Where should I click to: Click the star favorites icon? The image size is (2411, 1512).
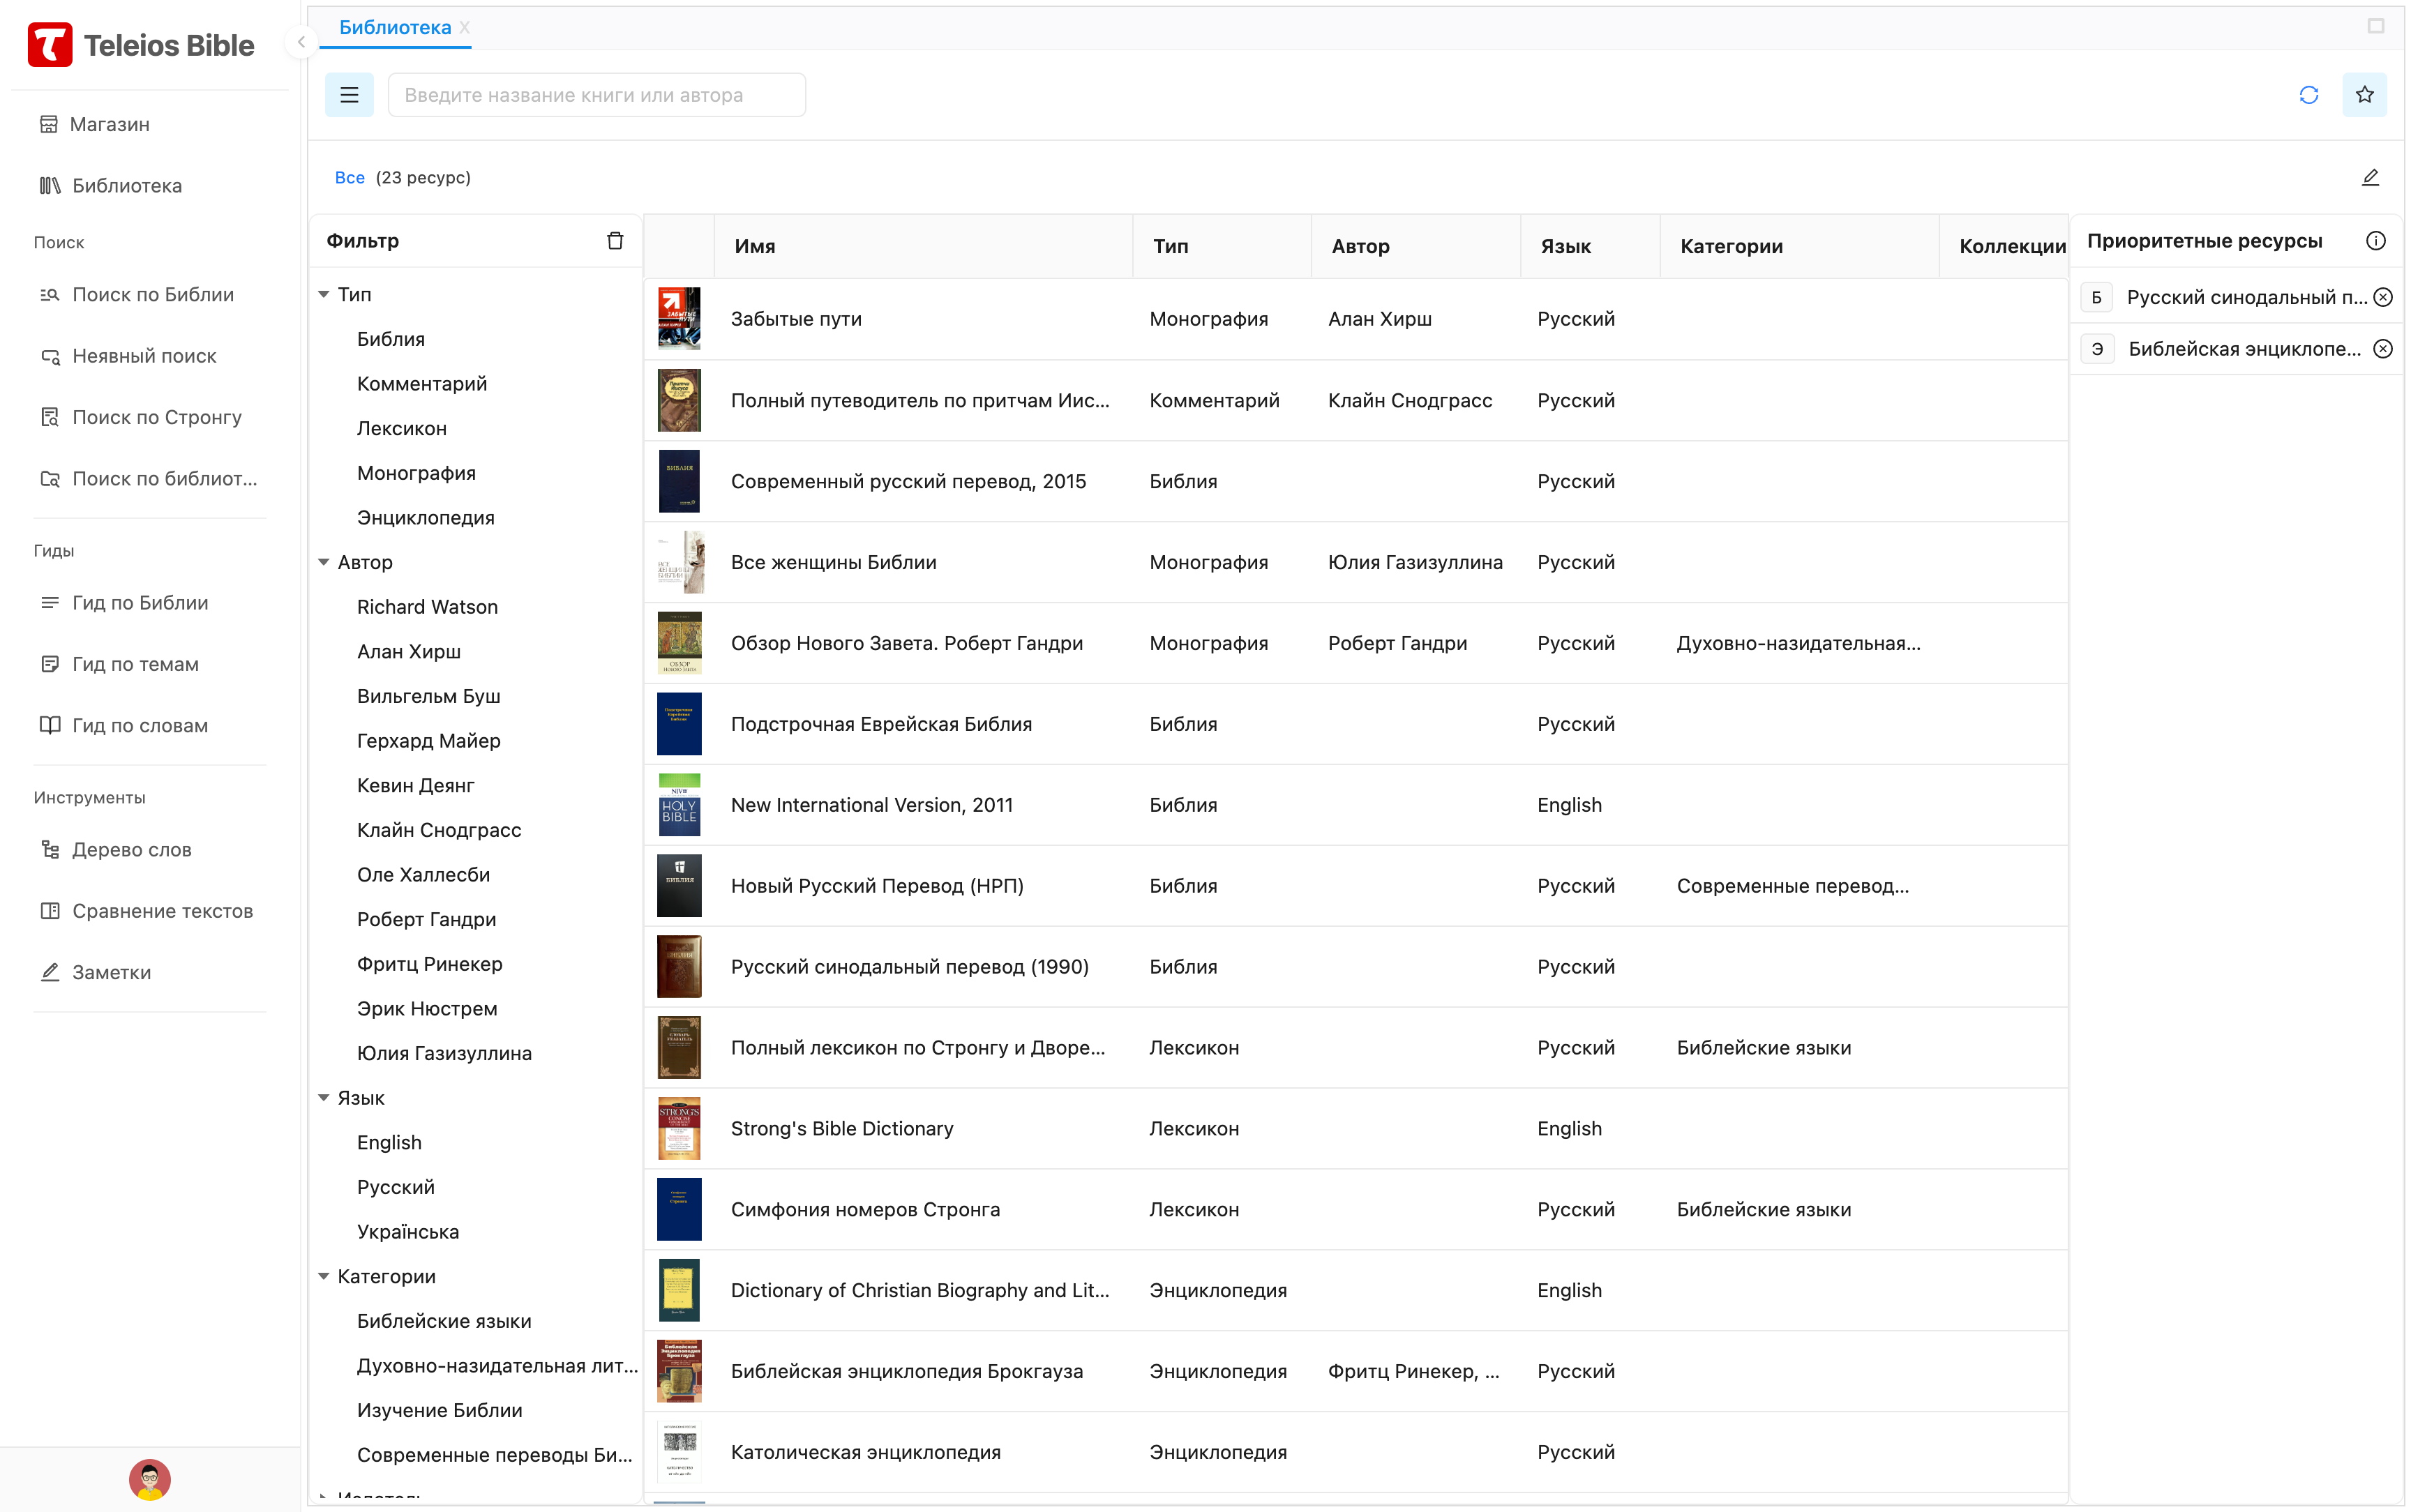2364,95
